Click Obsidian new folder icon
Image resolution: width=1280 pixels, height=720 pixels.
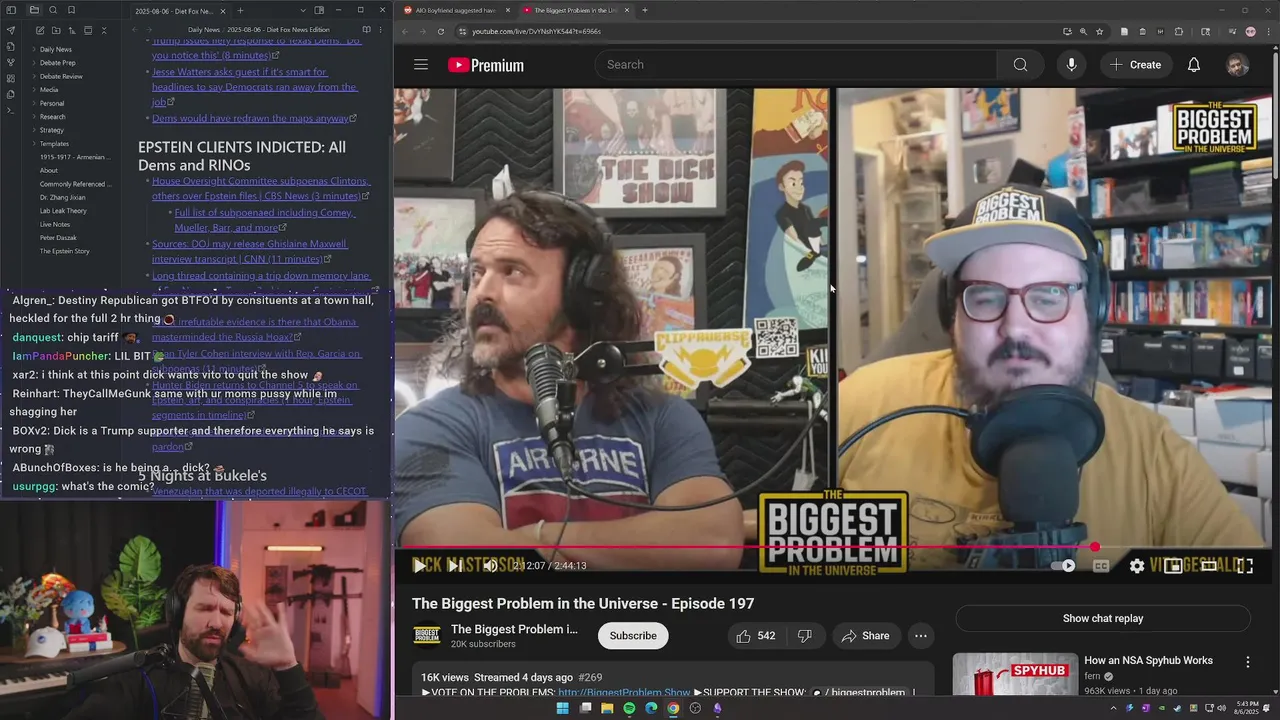coord(56,30)
